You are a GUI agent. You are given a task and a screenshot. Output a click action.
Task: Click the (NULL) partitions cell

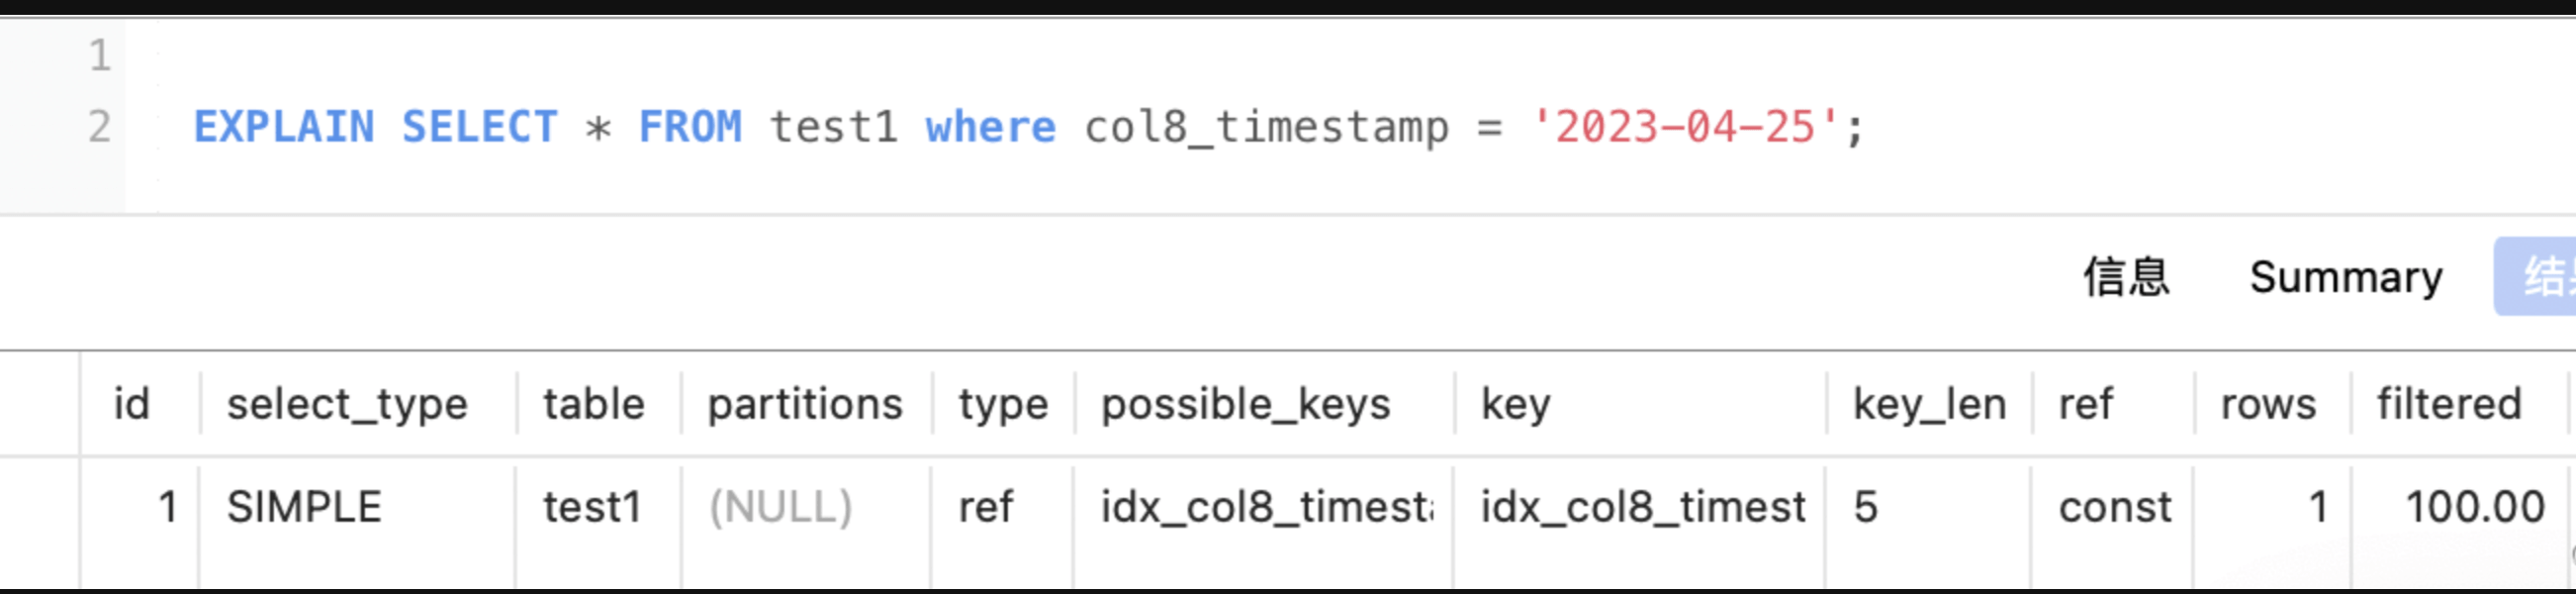(x=781, y=507)
